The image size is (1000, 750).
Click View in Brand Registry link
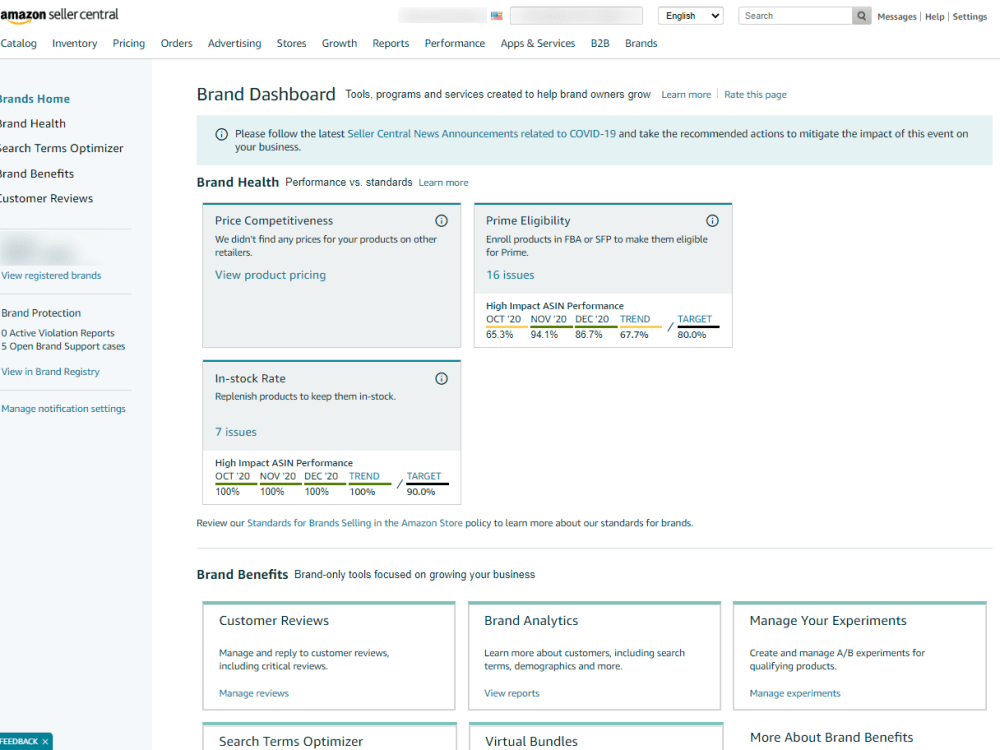tap(50, 372)
